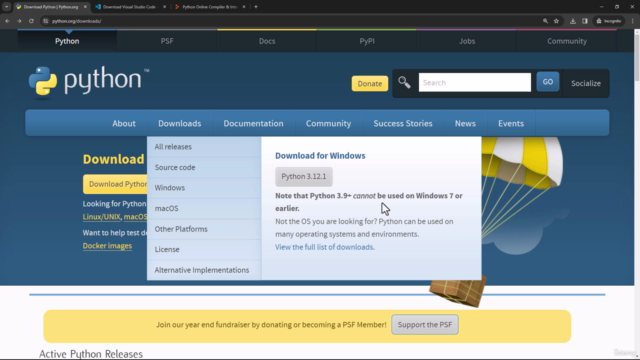Open the Socialize menu

pyautogui.click(x=586, y=83)
